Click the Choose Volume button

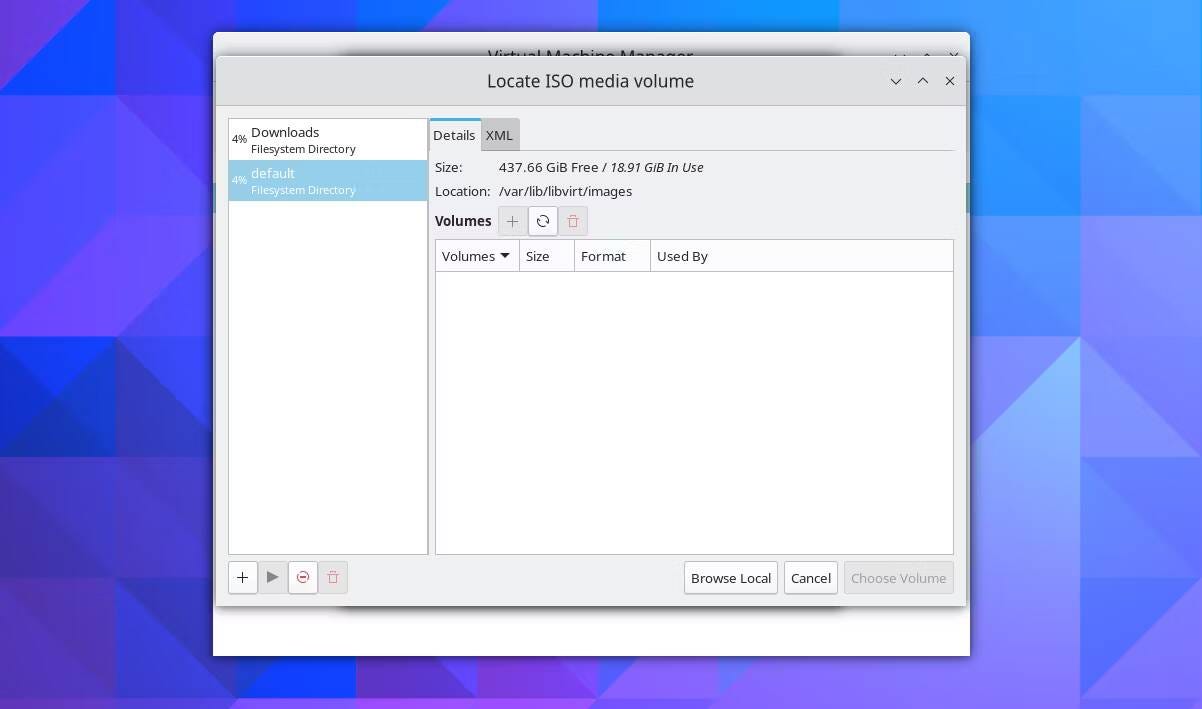click(897, 577)
